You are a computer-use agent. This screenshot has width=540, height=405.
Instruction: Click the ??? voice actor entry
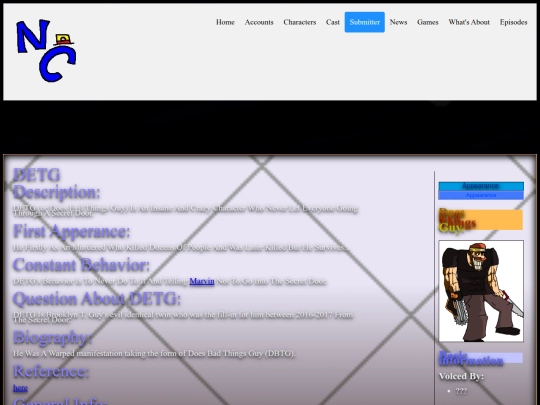click(x=461, y=391)
